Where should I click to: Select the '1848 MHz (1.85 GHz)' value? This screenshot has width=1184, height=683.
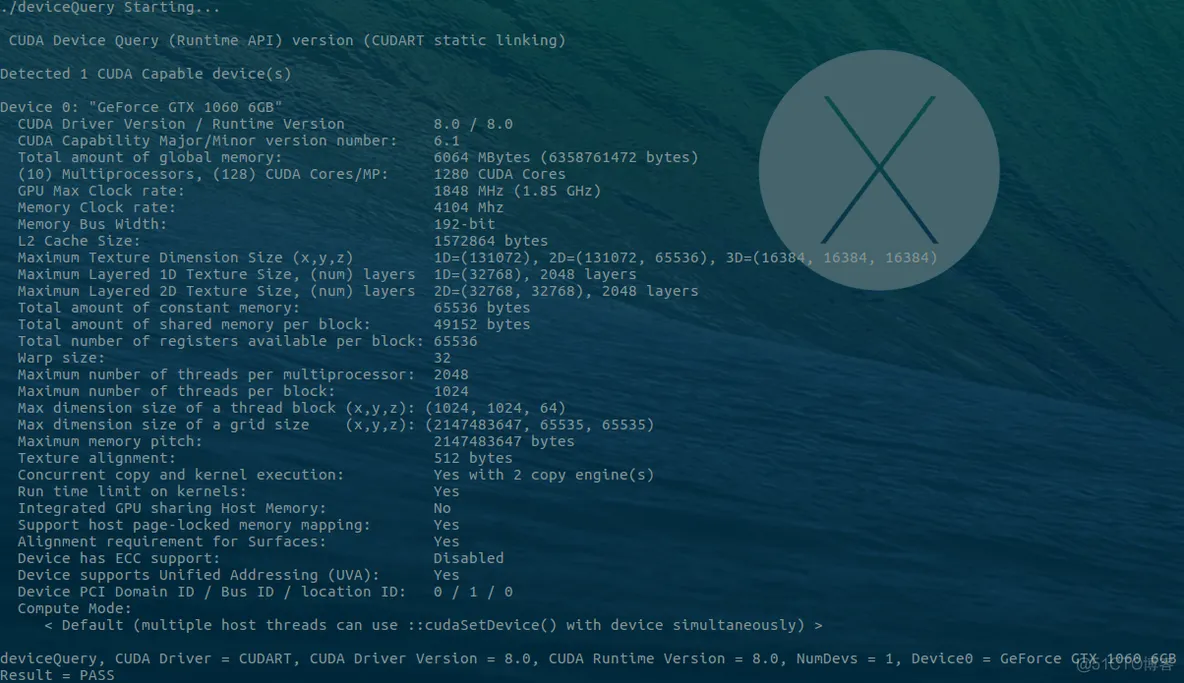517,190
